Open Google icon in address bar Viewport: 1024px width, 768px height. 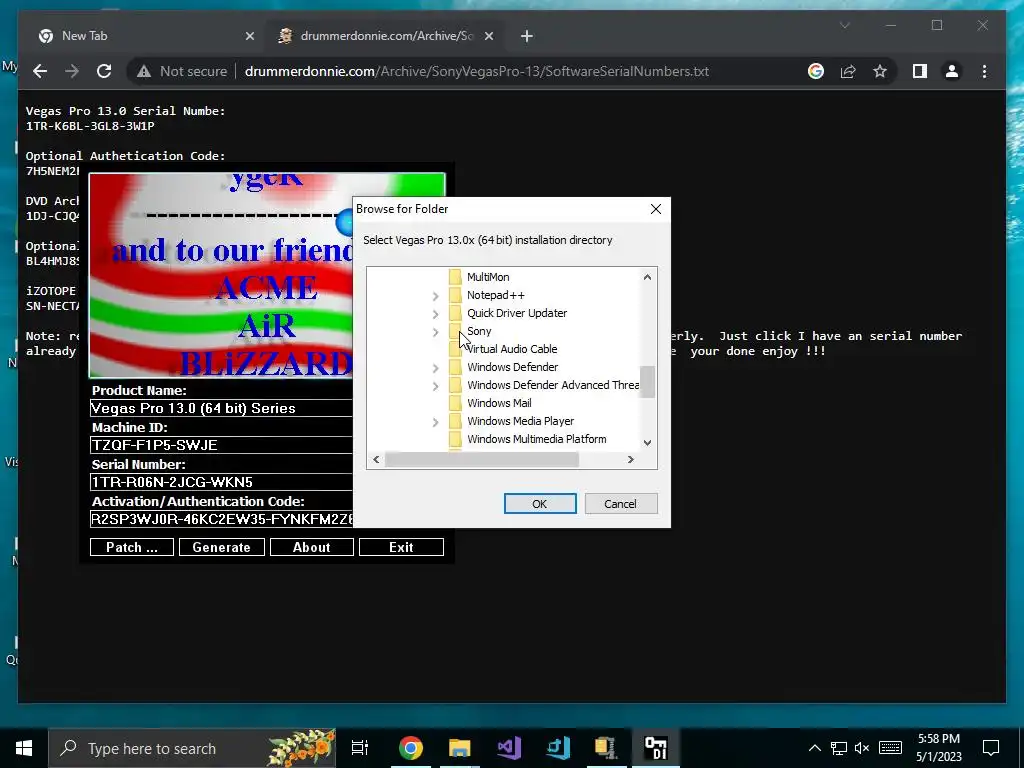816,71
